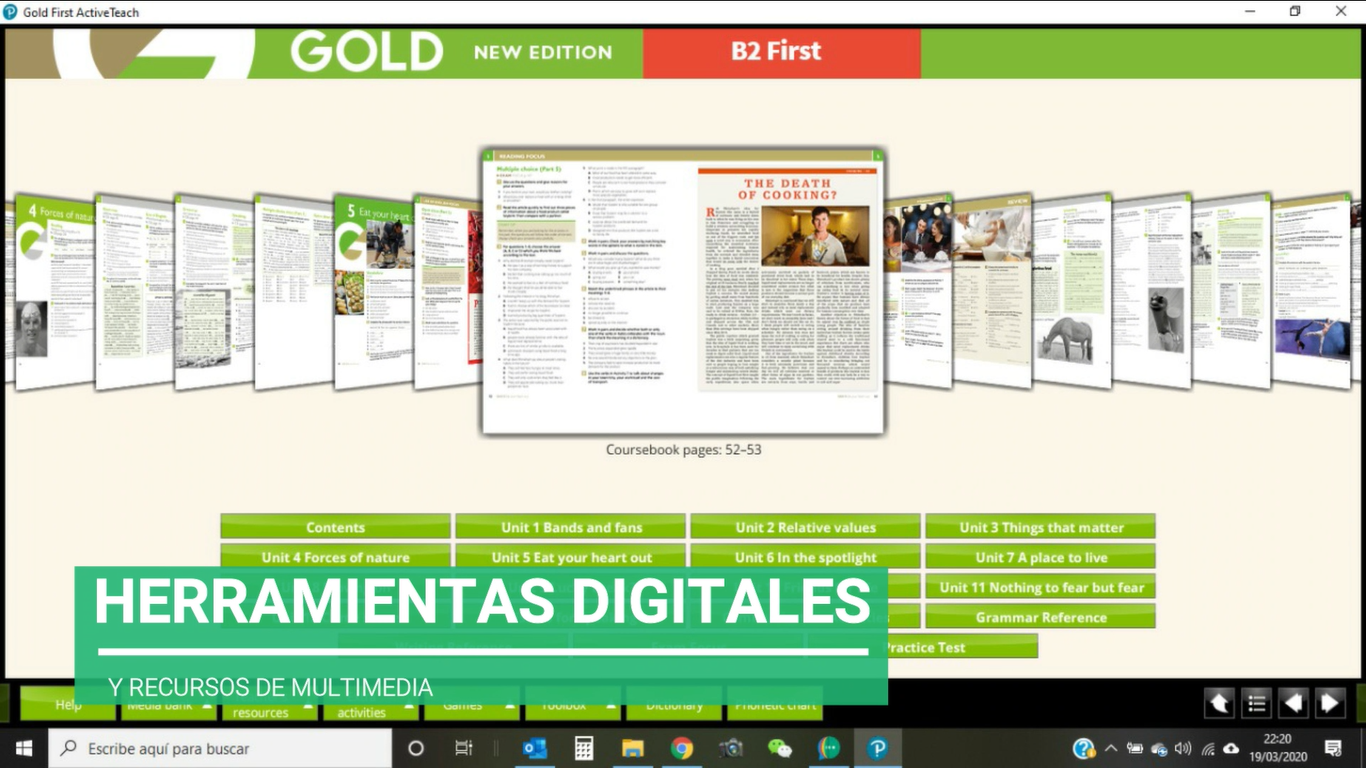
Task: Click the 'Escribe aquí para buscar' search box
Action: 220,748
